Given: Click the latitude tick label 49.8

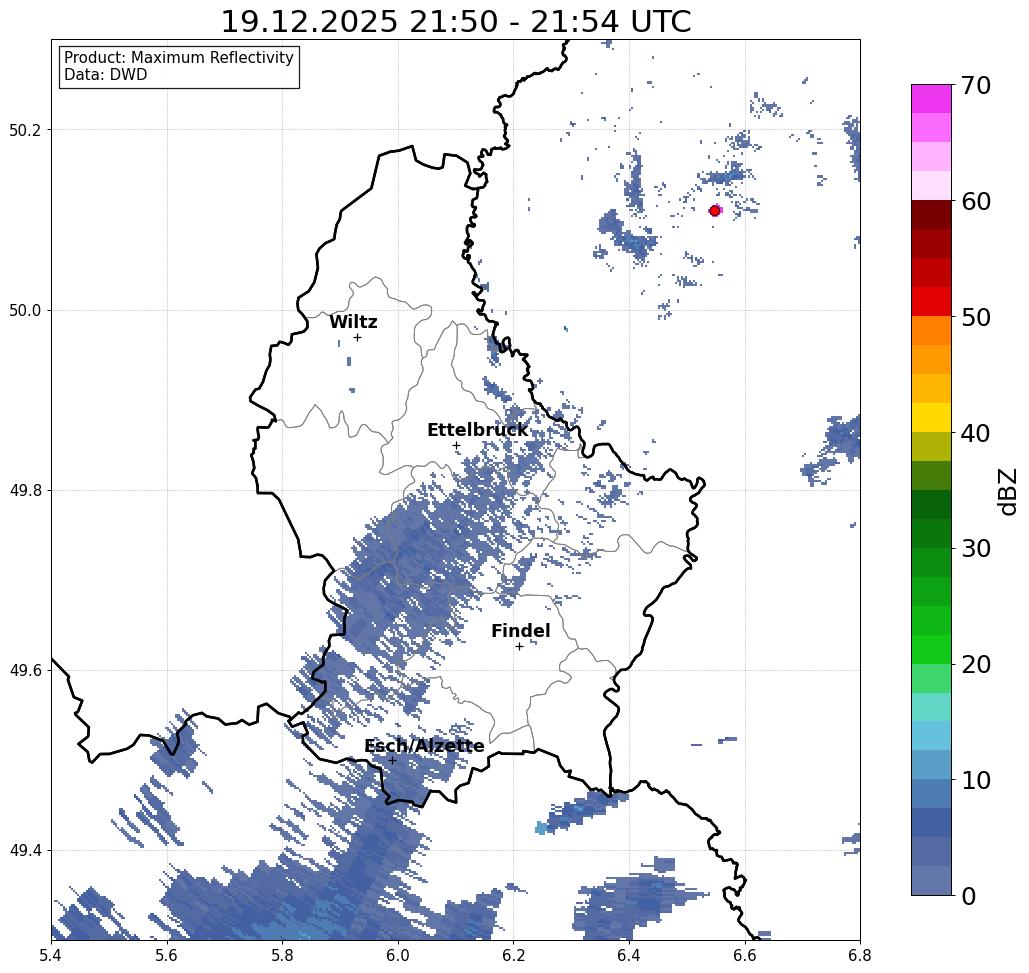Looking at the screenshot, I should click(25, 491).
